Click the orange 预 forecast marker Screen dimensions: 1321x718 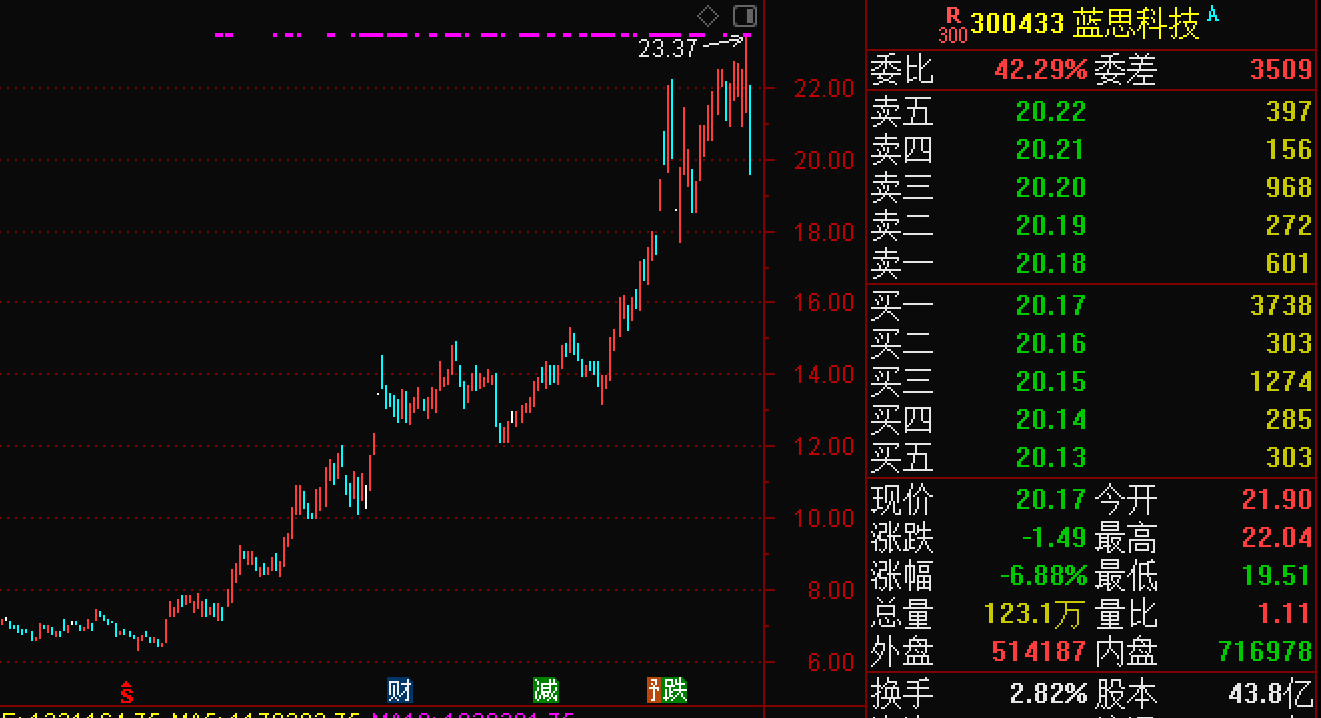coord(655,690)
